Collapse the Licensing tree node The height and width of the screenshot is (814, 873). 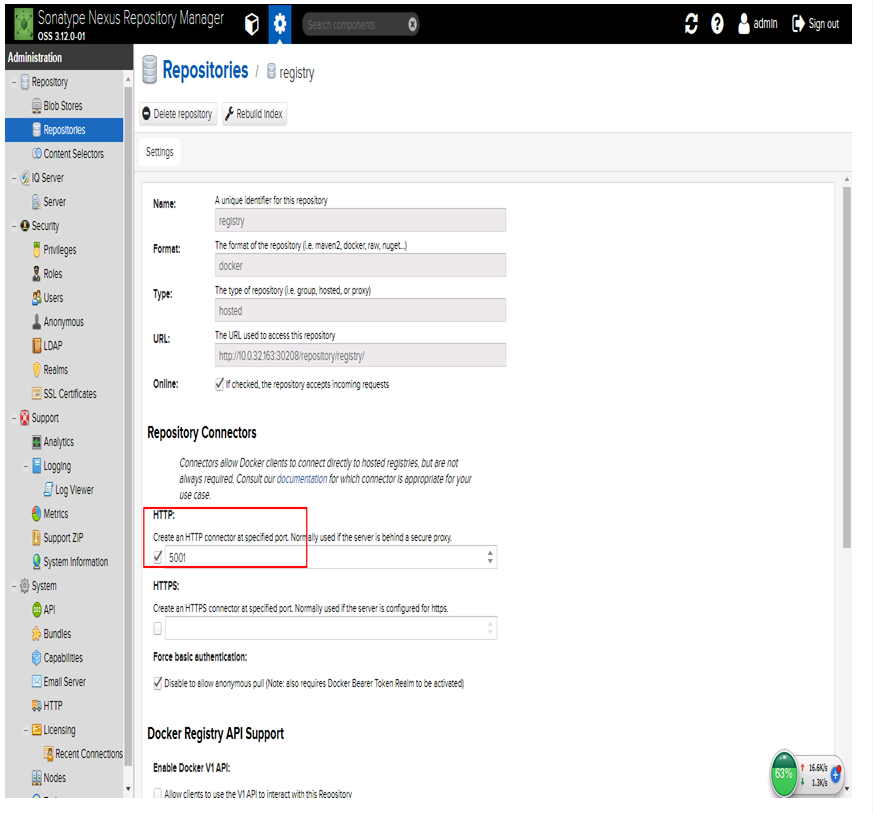click(x=26, y=730)
